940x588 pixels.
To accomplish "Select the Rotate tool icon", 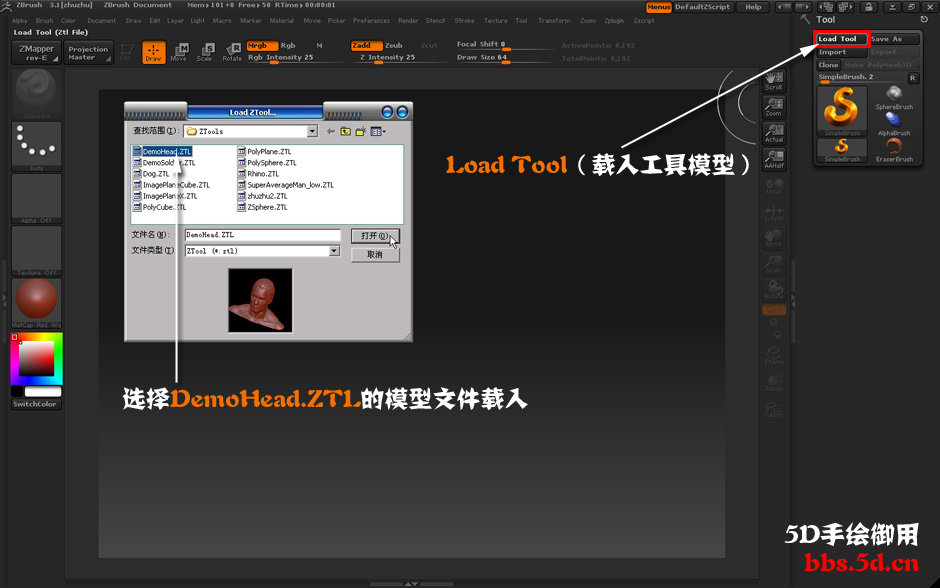I will tap(232, 52).
